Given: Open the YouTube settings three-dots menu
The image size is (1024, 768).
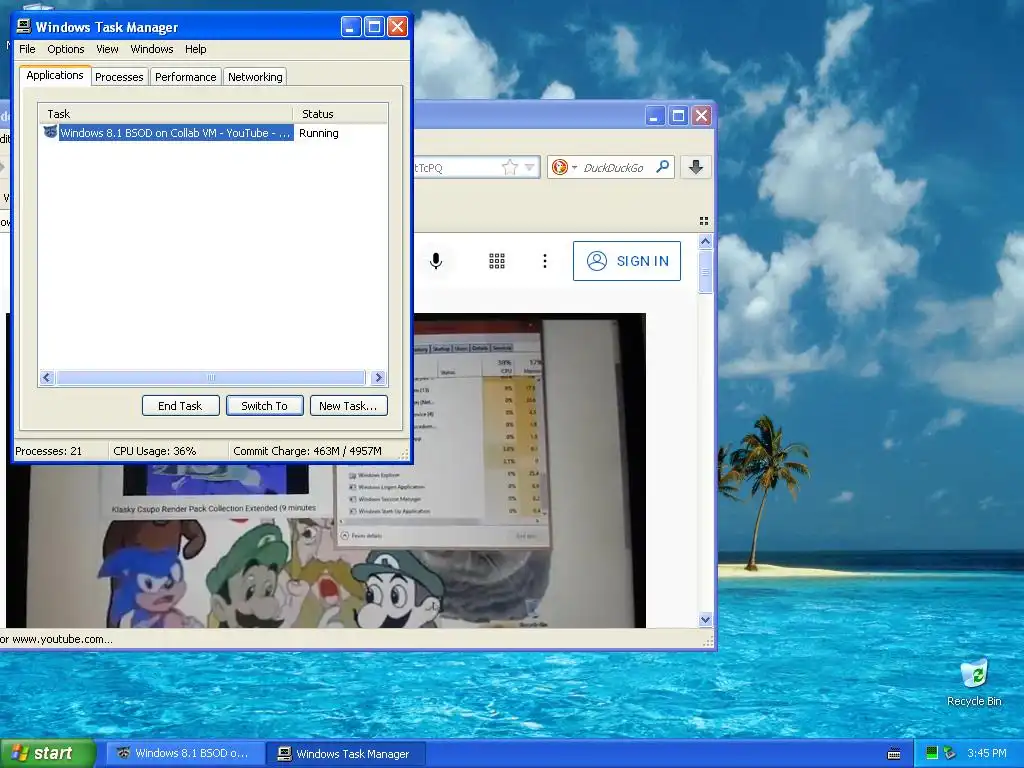Looking at the screenshot, I should point(545,261).
